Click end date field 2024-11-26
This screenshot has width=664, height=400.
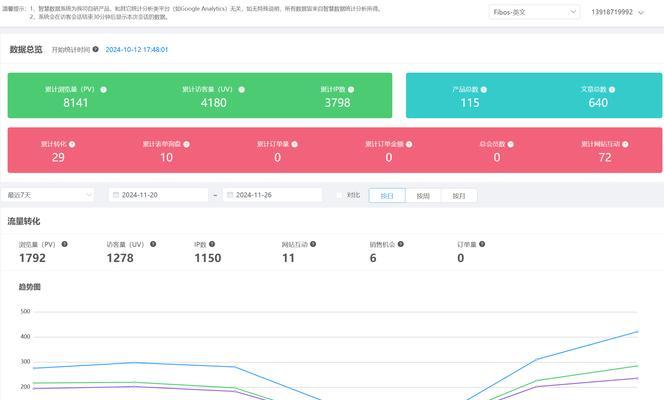274,195
